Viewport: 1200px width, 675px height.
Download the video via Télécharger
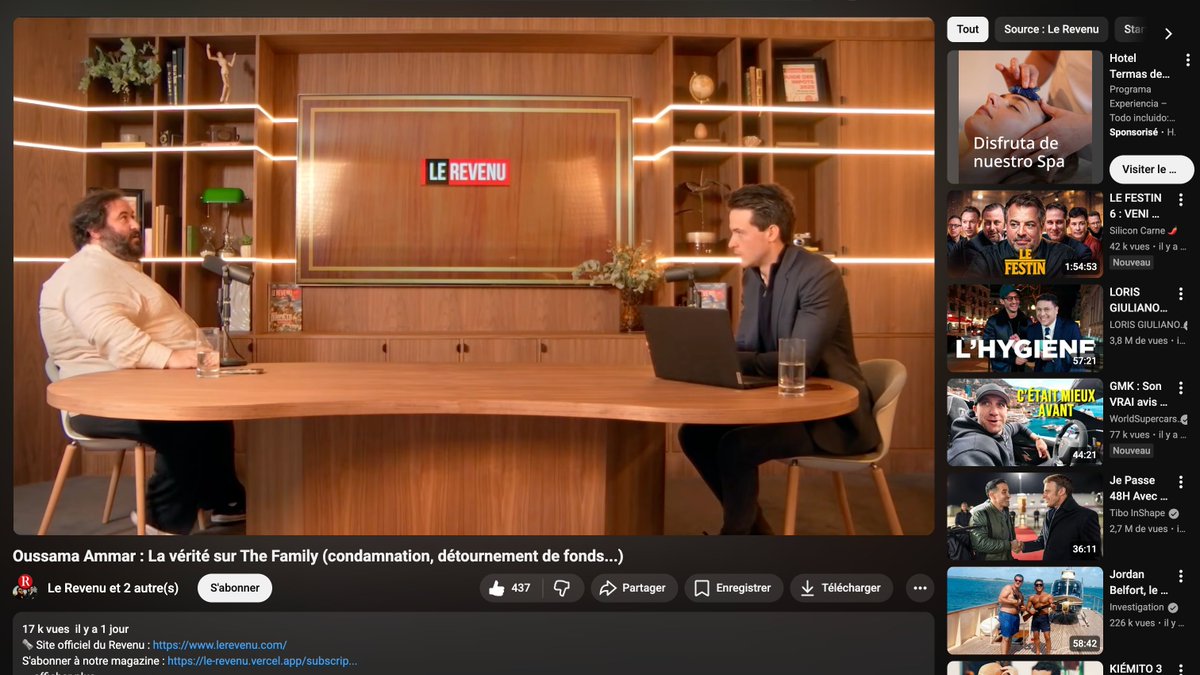tap(841, 588)
